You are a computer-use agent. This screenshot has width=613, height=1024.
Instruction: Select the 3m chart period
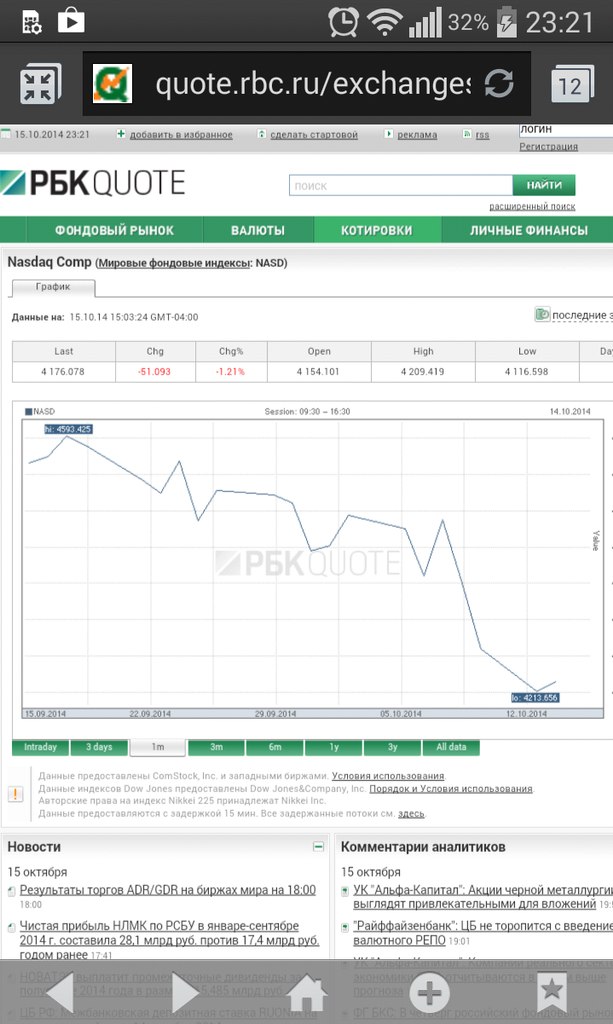(217, 747)
